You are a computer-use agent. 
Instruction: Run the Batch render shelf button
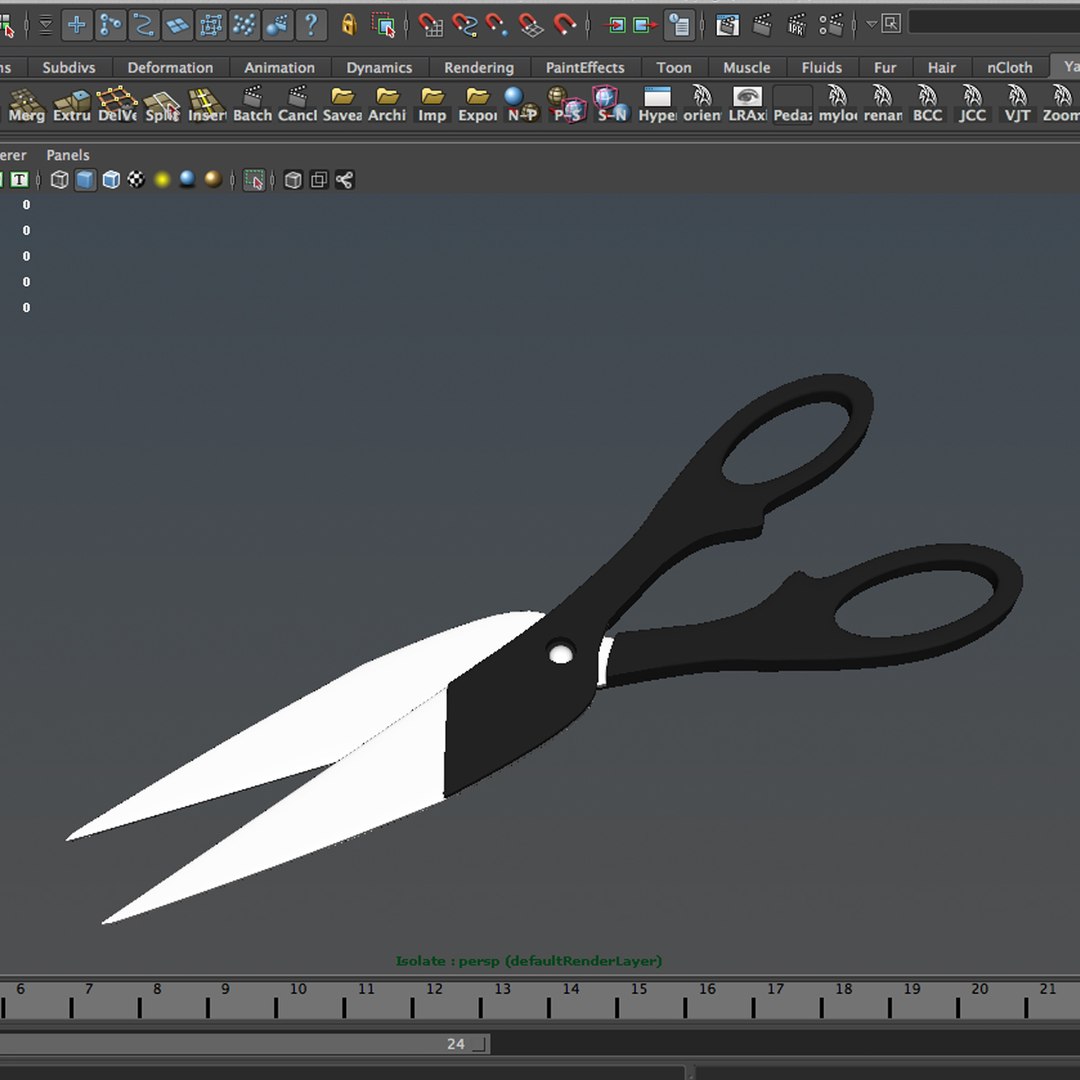tap(252, 105)
